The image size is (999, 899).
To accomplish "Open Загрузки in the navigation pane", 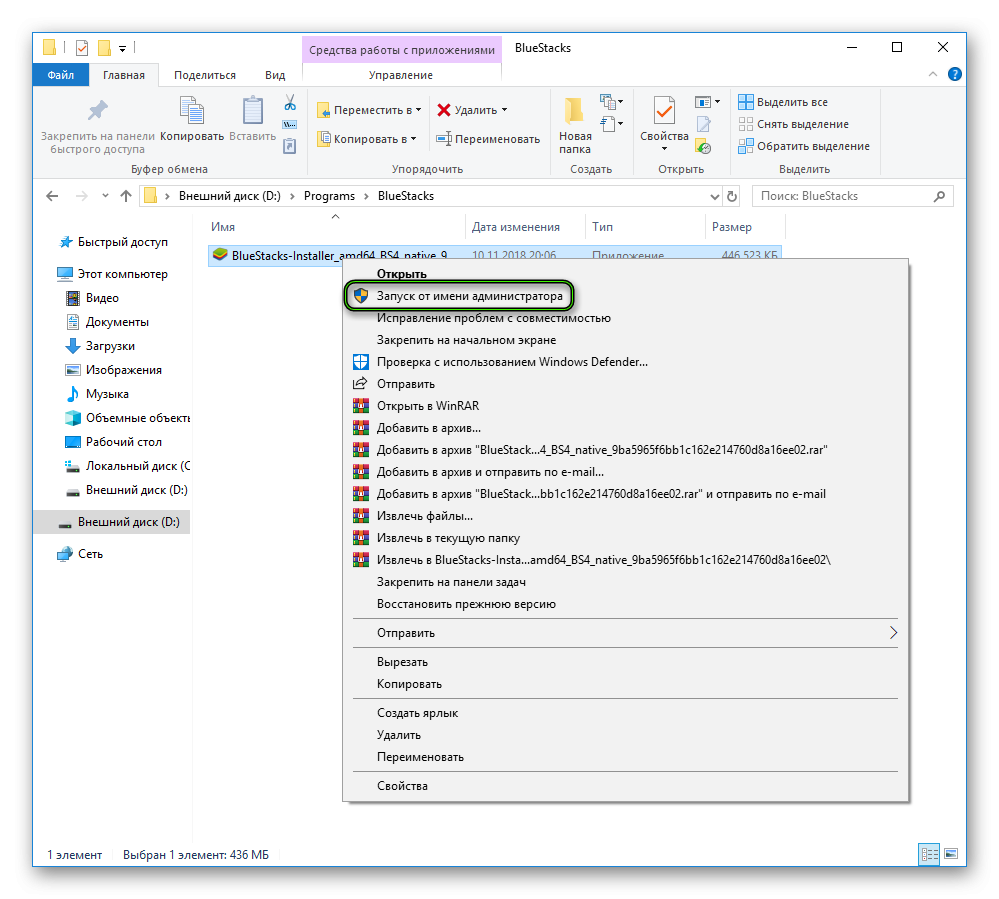I will coord(110,346).
